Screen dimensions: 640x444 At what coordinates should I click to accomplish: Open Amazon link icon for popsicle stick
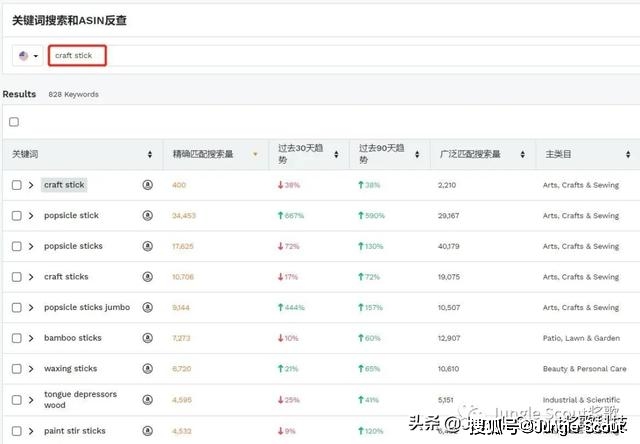point(147,215)
